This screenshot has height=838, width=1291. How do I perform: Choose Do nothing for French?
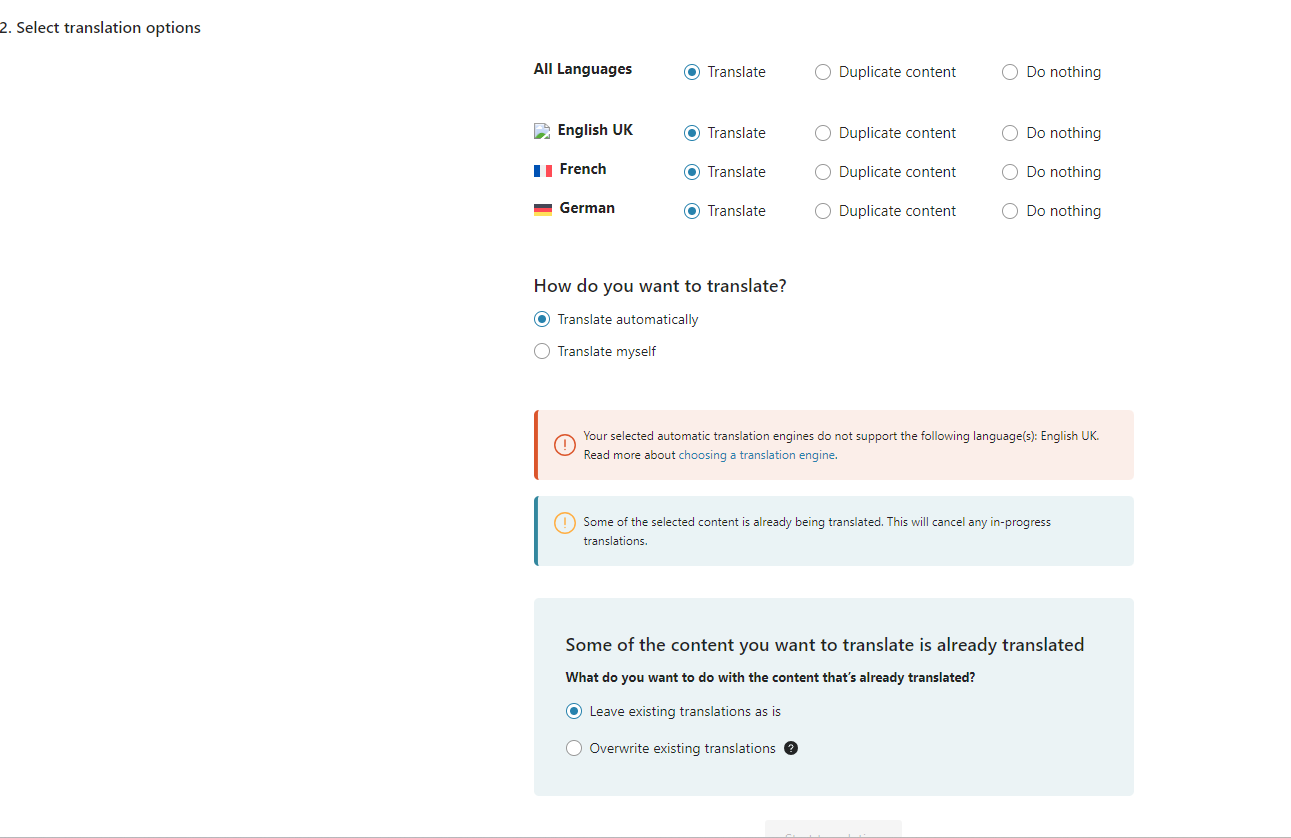(x=1010, y=172)
